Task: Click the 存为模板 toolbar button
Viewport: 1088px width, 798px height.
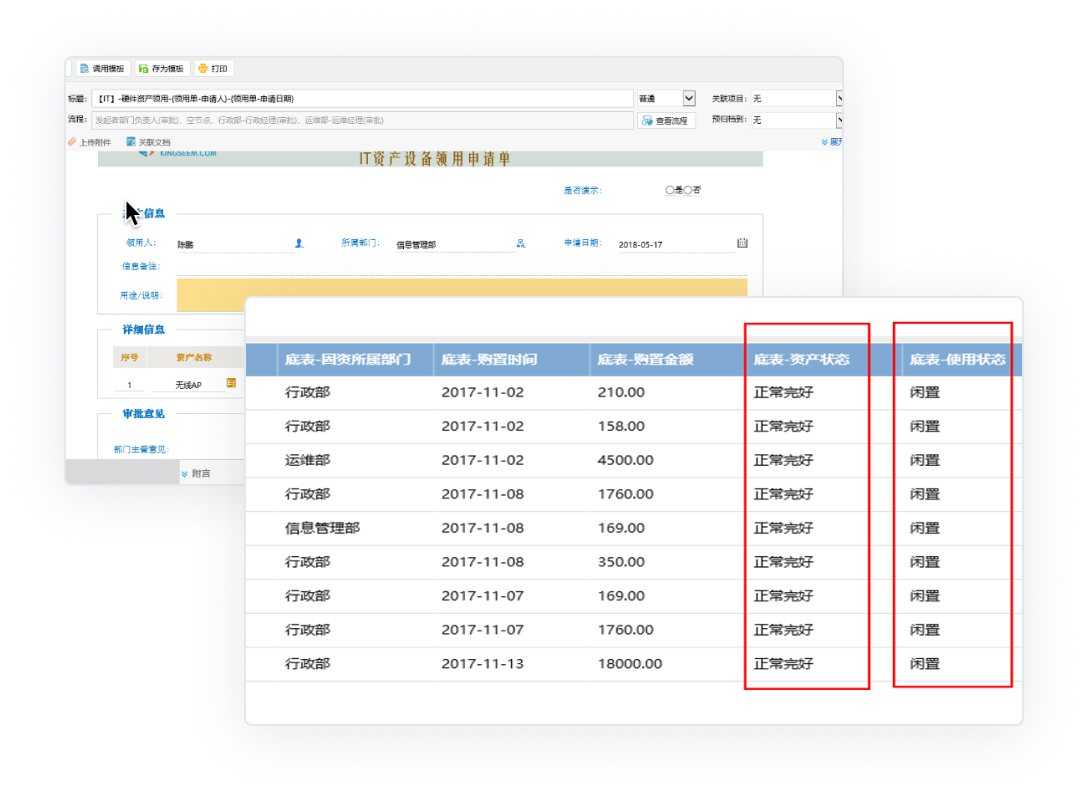Action: click(161, 69)
